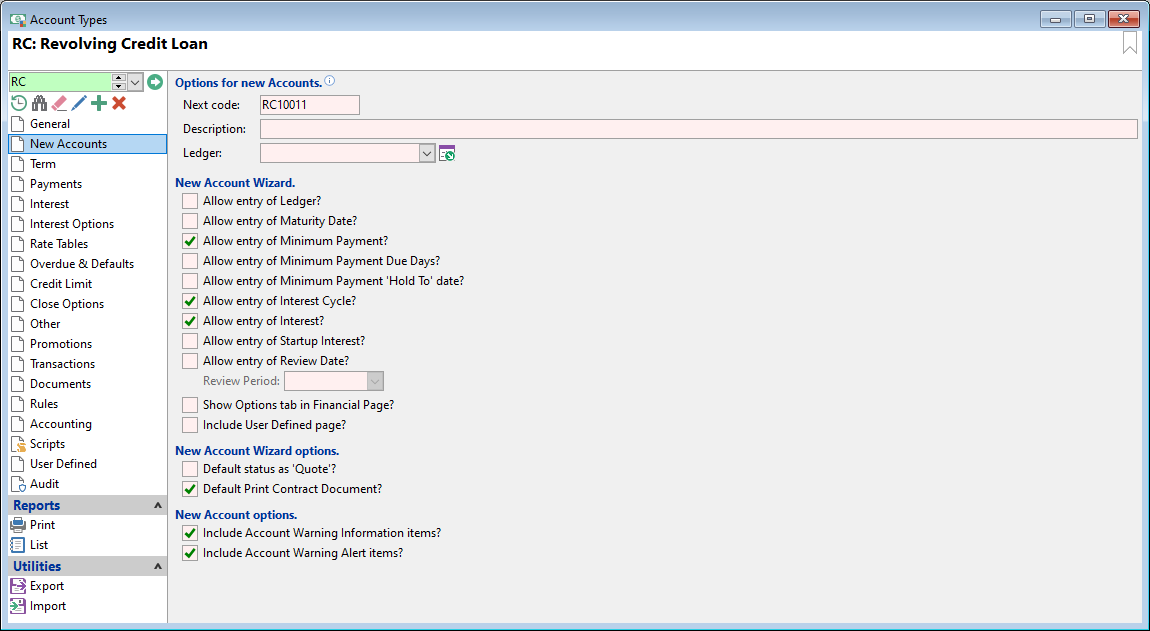Open the RC account type dropdown arrow
The width and height of the screenshot is (1150, 631).
[x=135, y=81]
